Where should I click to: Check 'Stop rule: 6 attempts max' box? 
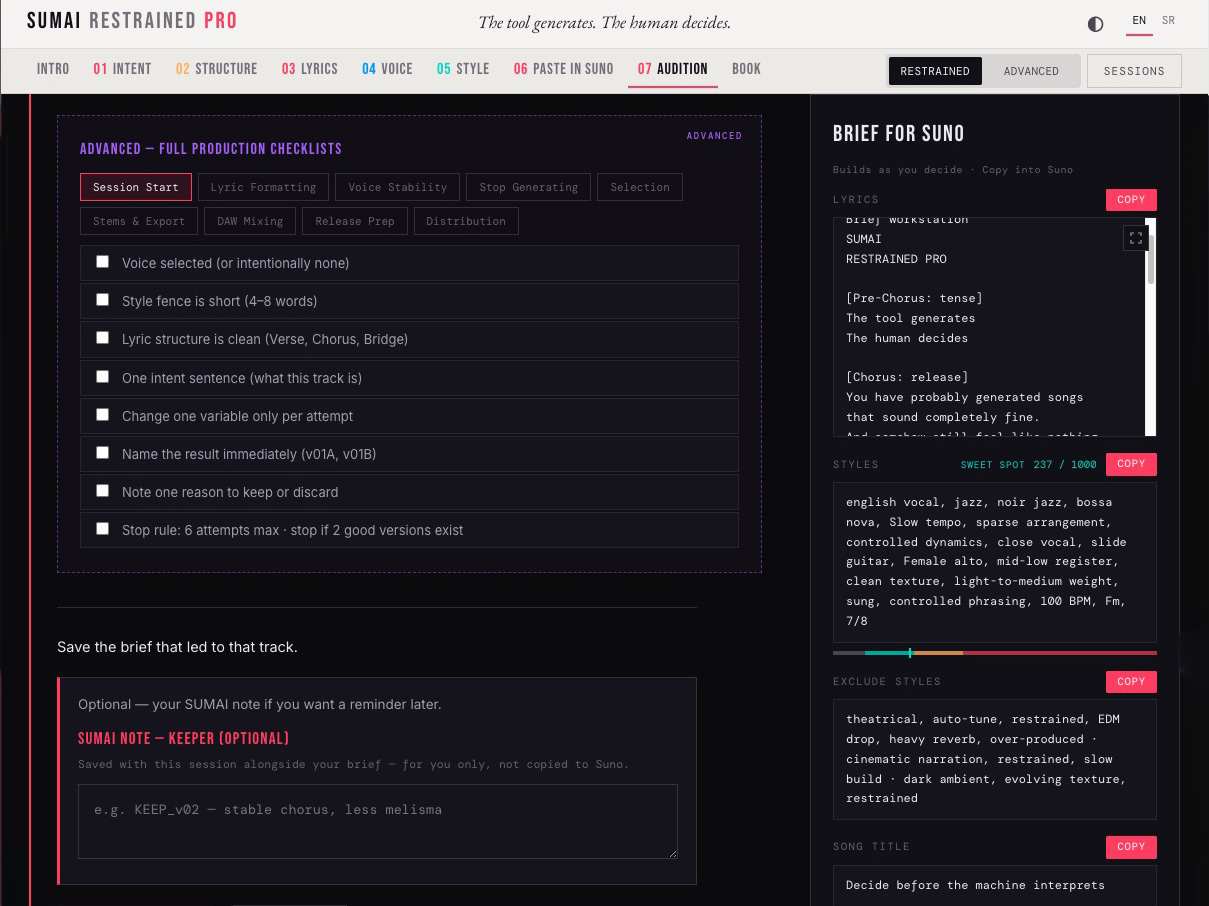102,529
